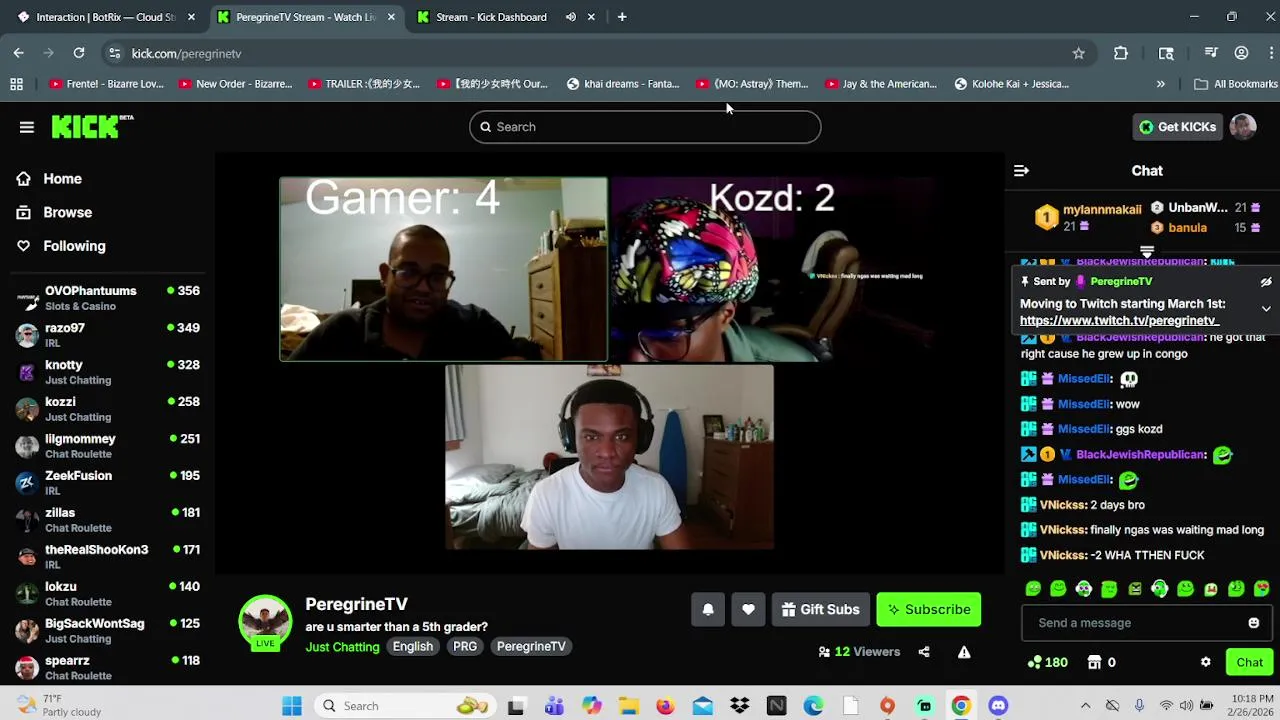Reload the page
The width and height of the screenshot is (1280, 720).
point(79,53)
